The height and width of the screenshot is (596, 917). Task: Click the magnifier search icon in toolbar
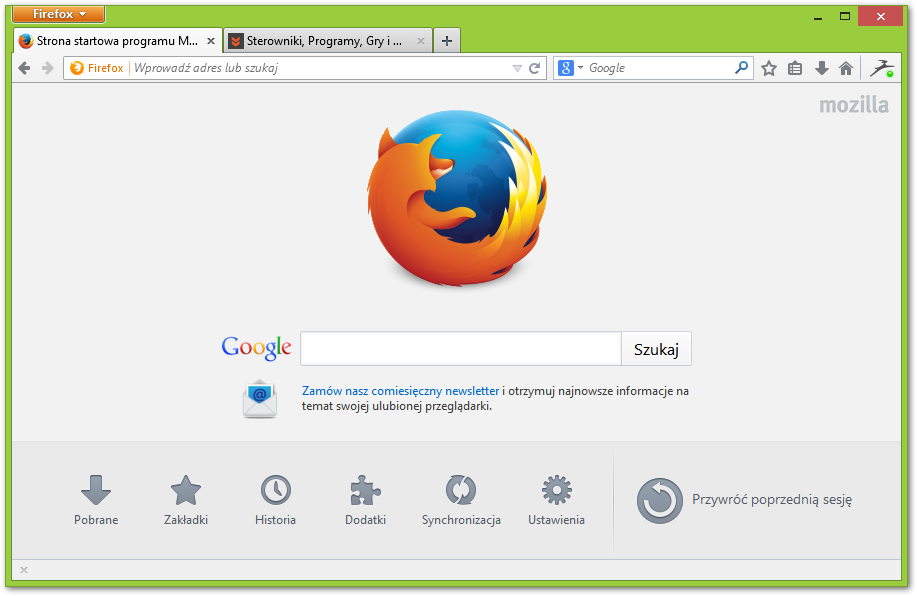click(741, 68)
